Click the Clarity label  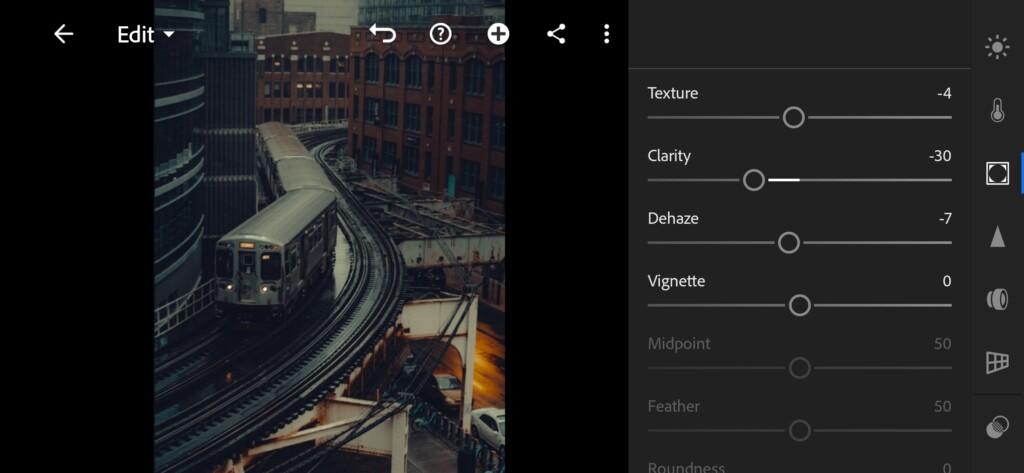(669, 155)
